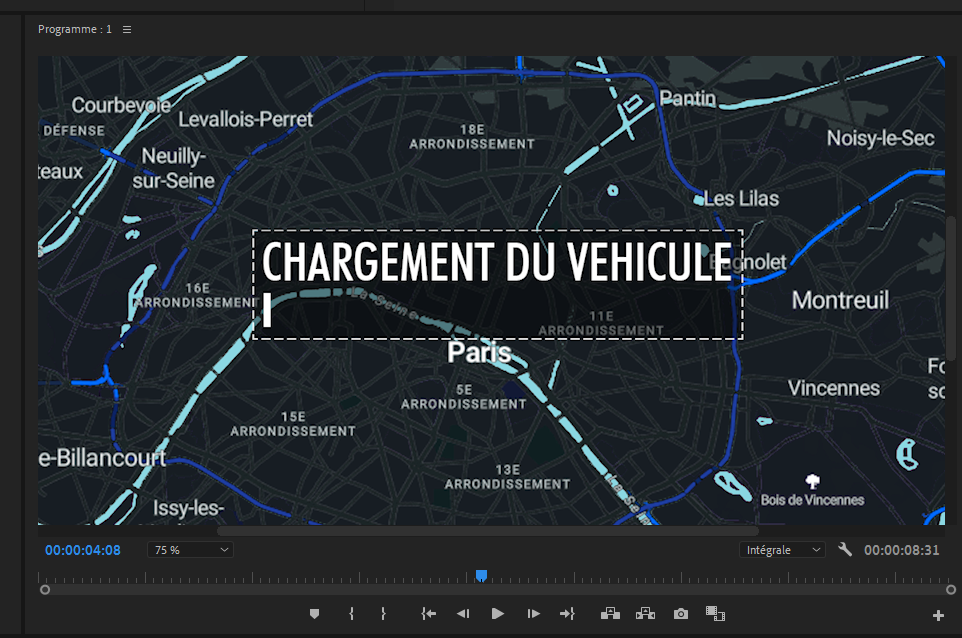Image resolution: width=962 pixels, height=638 pixels.
Task: Open the Programme panel hamburger menu
Action: (127, 29)
